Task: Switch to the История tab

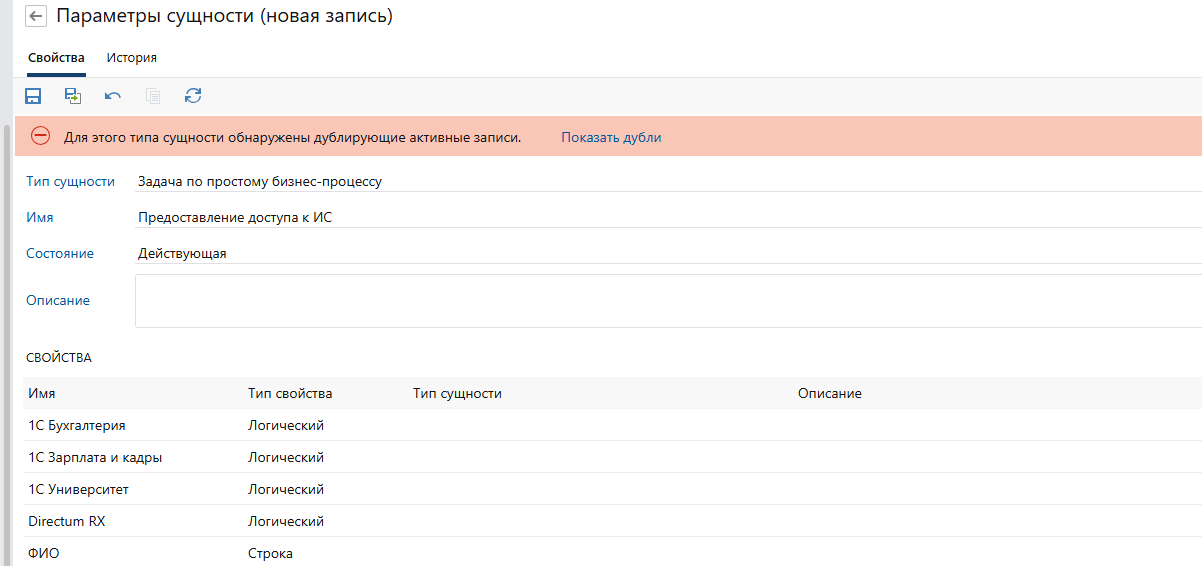Action: [132, 58]
